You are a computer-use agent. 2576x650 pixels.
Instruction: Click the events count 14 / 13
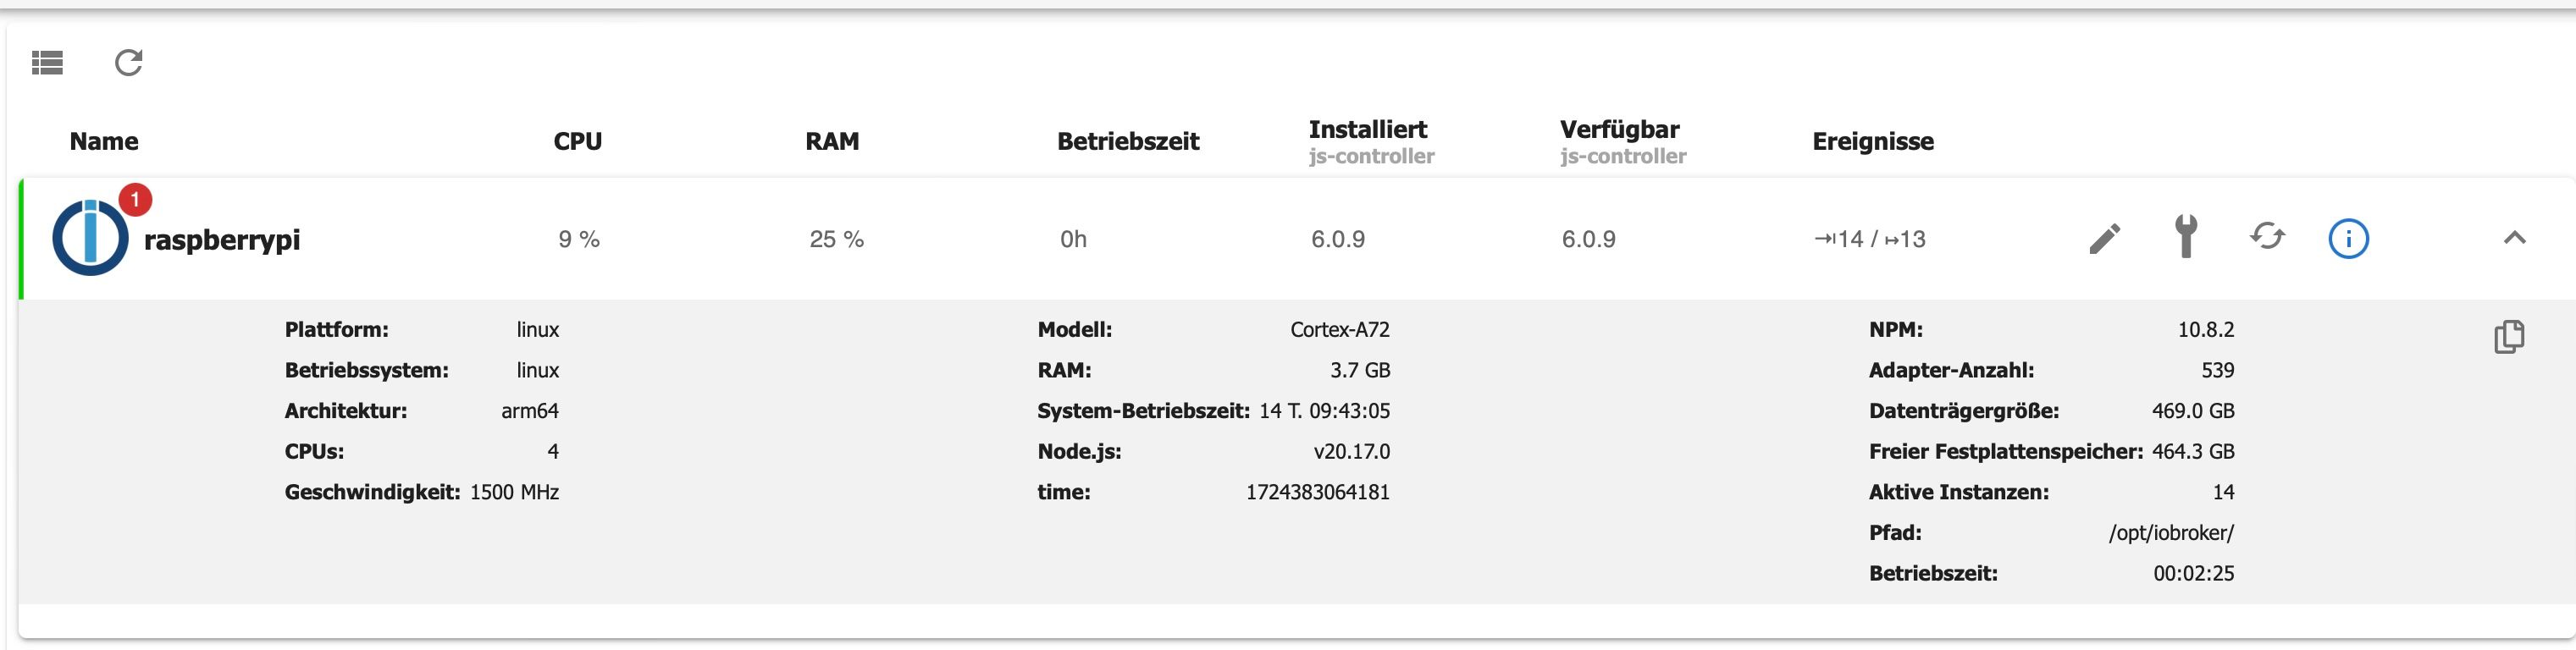tap(1870, 239)
